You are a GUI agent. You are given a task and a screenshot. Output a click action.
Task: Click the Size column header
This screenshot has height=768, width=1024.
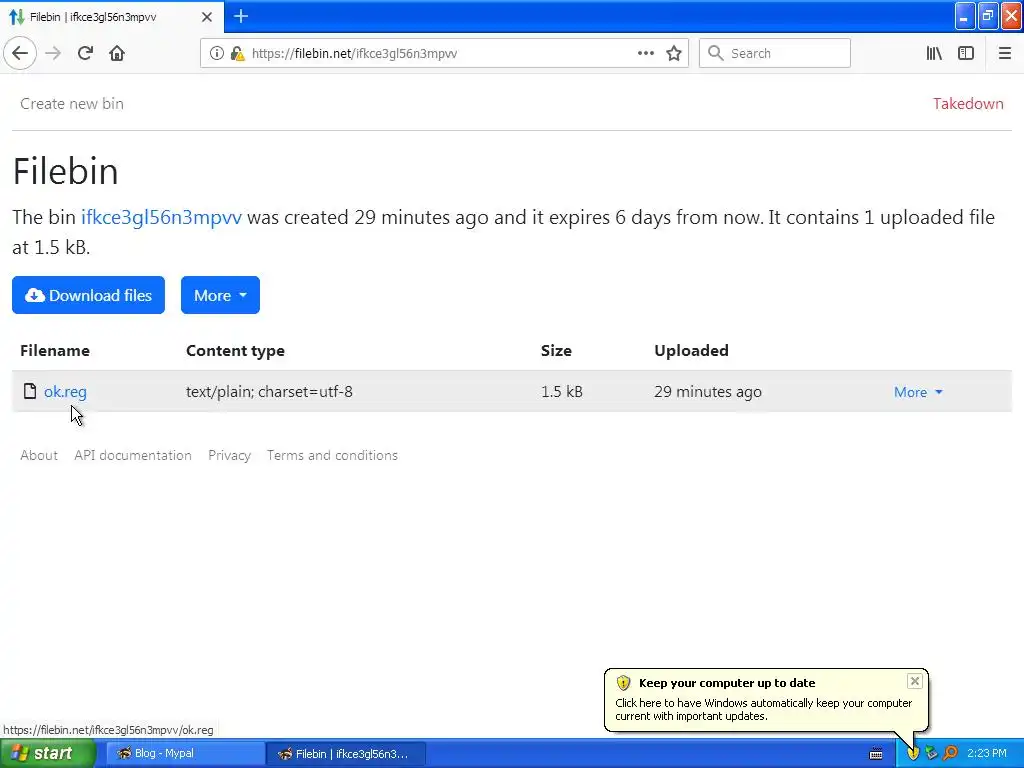click(x=556, y=351)
